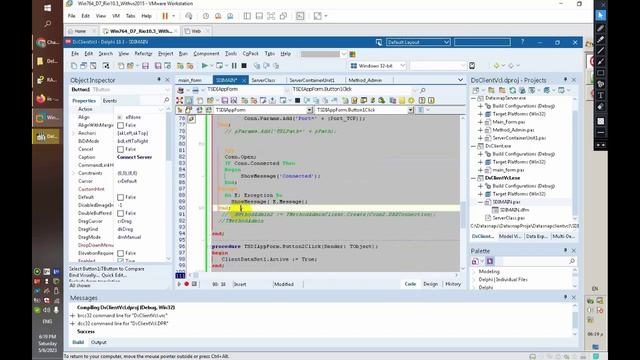Switch to the ServerClass editor tab
Viewport: 640px width, 360px height.
(x=263, y=80)
